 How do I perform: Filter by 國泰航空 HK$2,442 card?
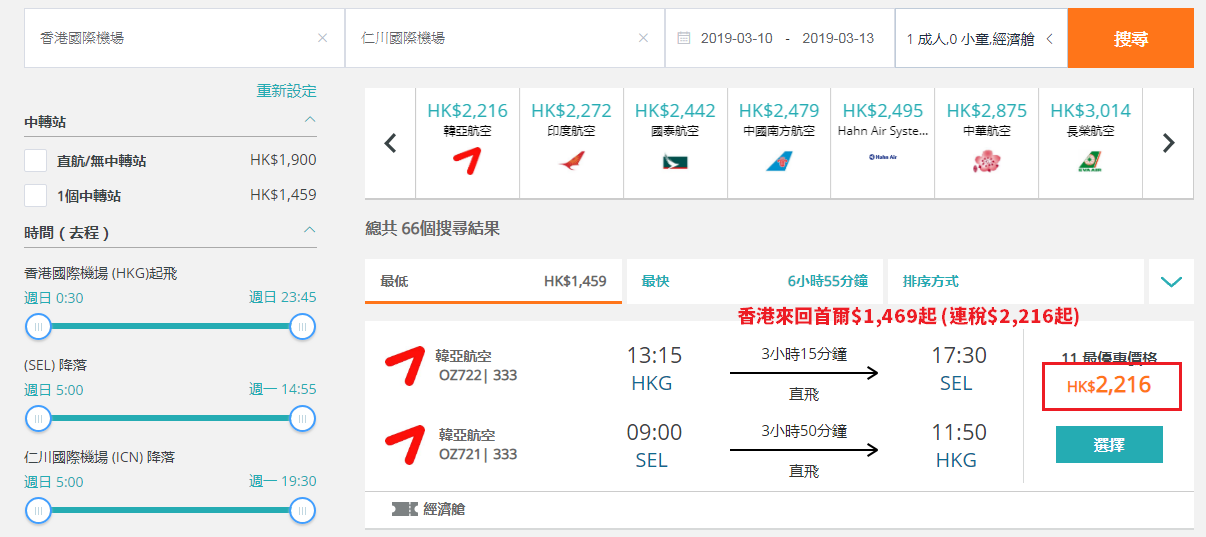675,143
